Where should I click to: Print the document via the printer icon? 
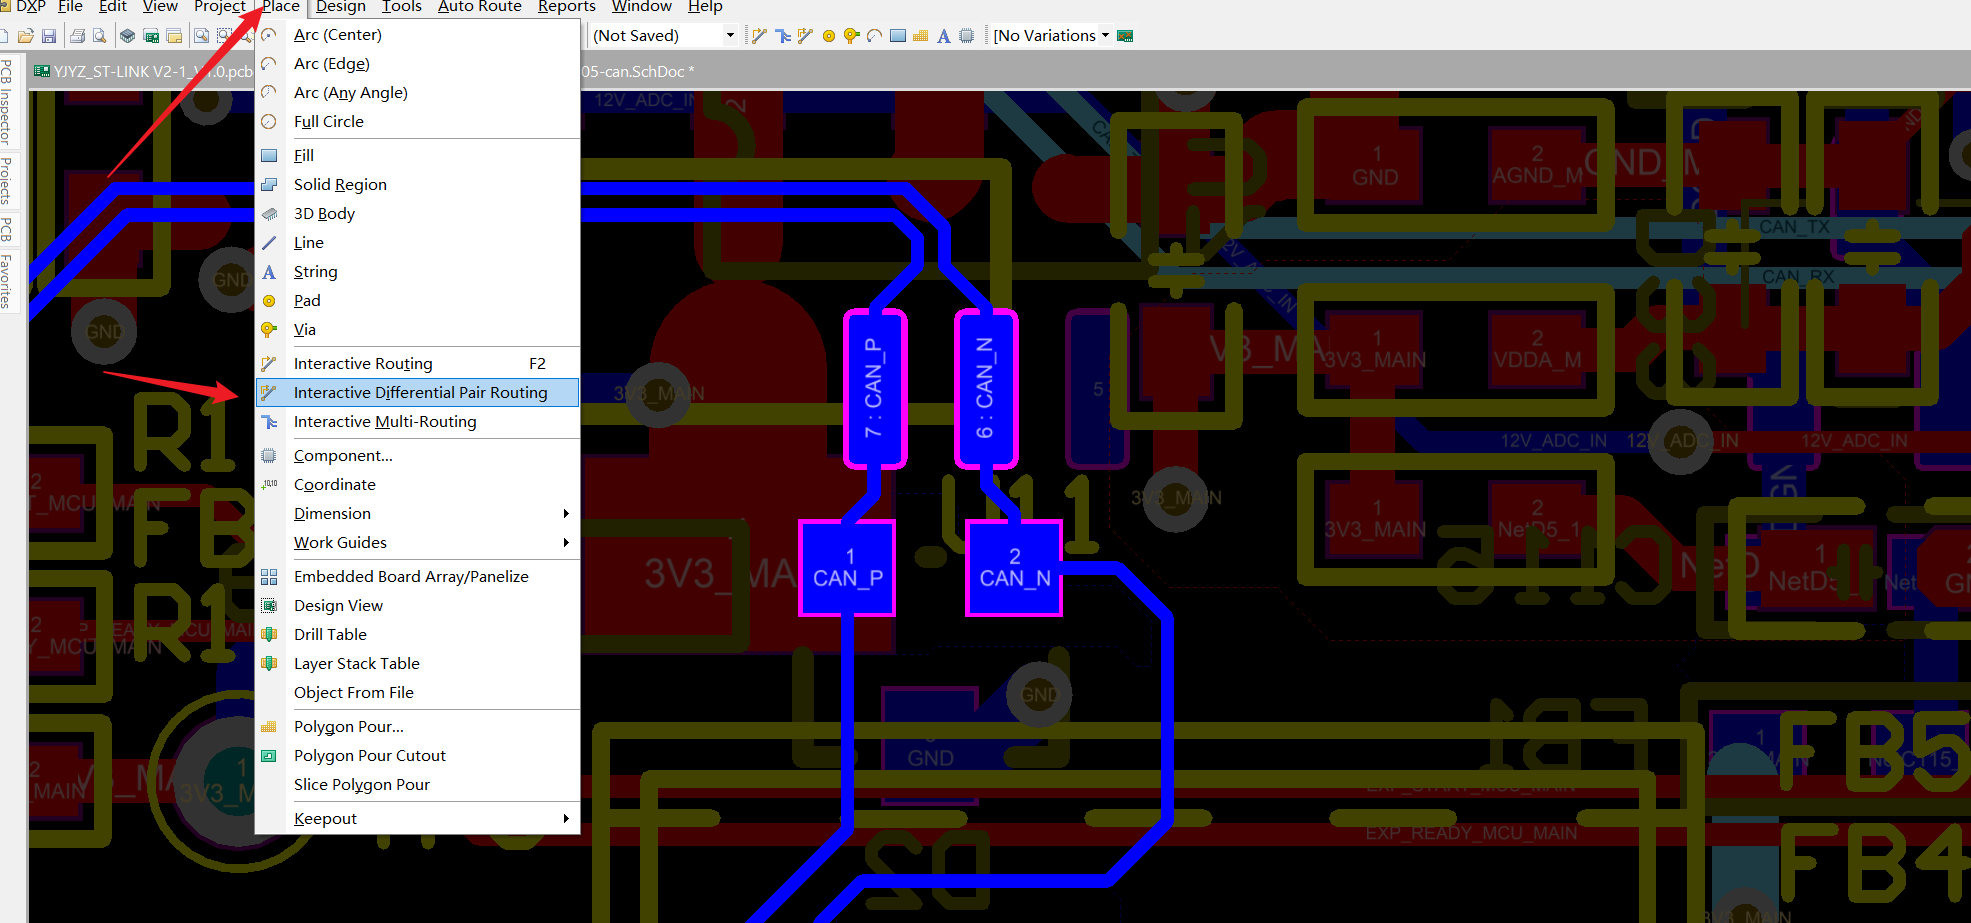coord(77,36)
